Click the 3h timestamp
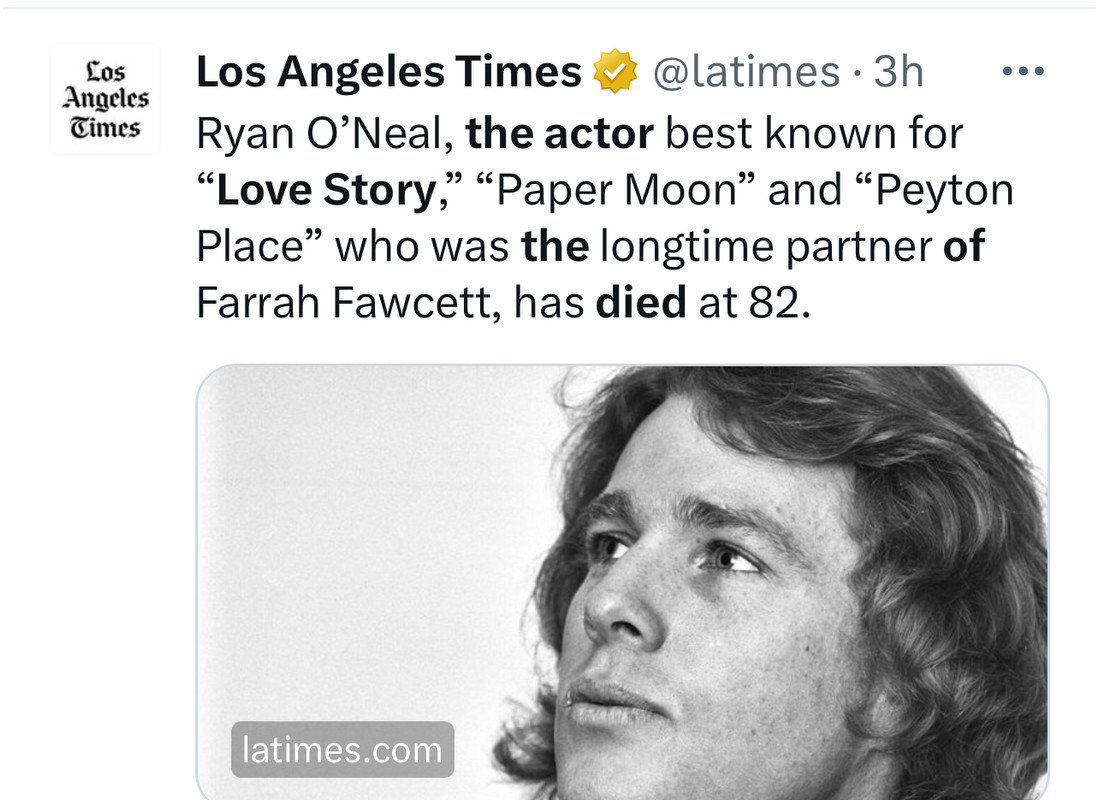 (898, 72)
